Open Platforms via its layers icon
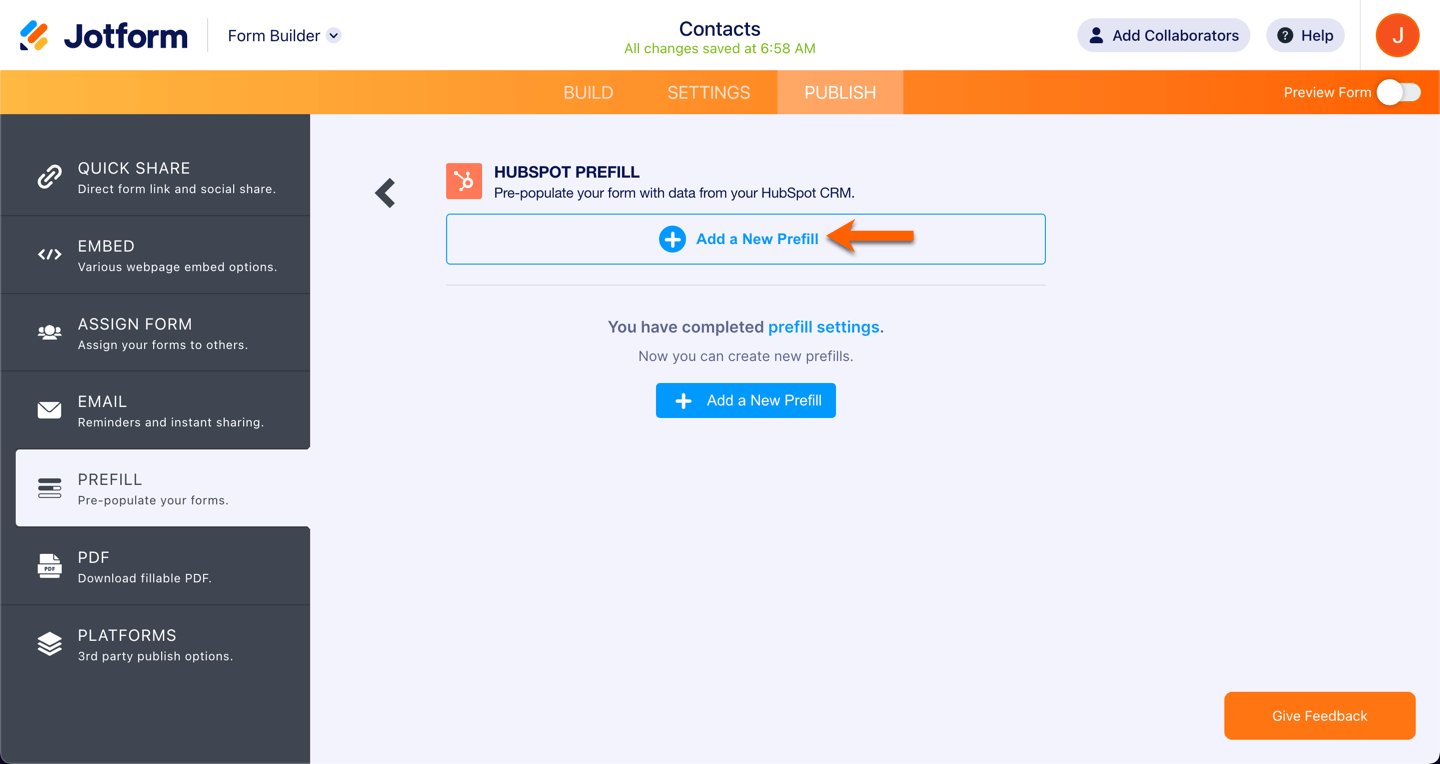Viewport: 1440px width, 764px height. (49, 644)
